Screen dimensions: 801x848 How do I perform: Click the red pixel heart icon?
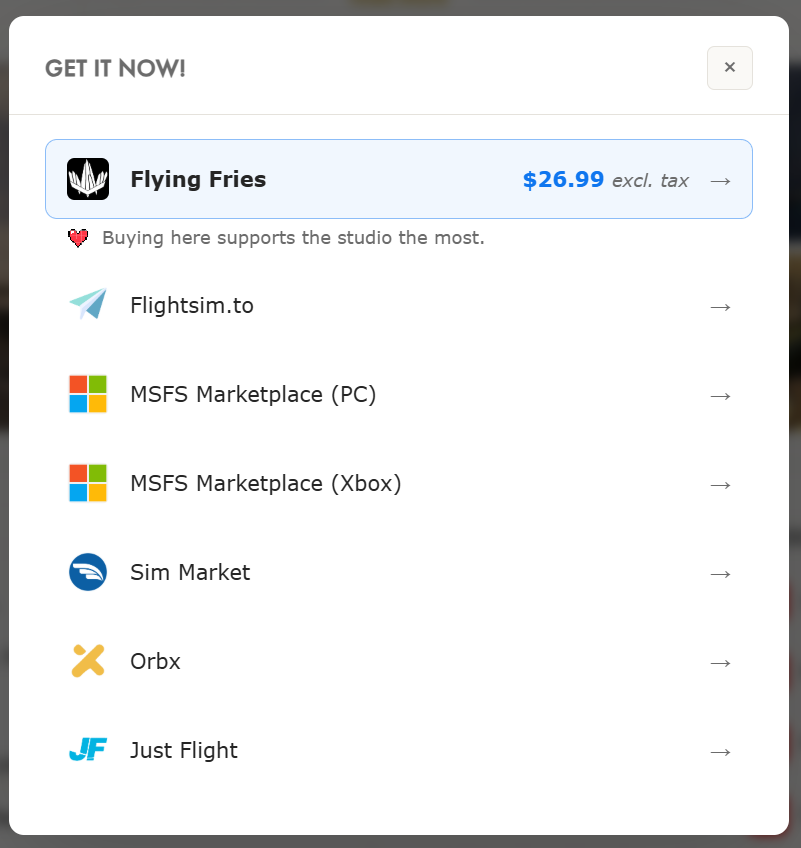tap(78, 238)
